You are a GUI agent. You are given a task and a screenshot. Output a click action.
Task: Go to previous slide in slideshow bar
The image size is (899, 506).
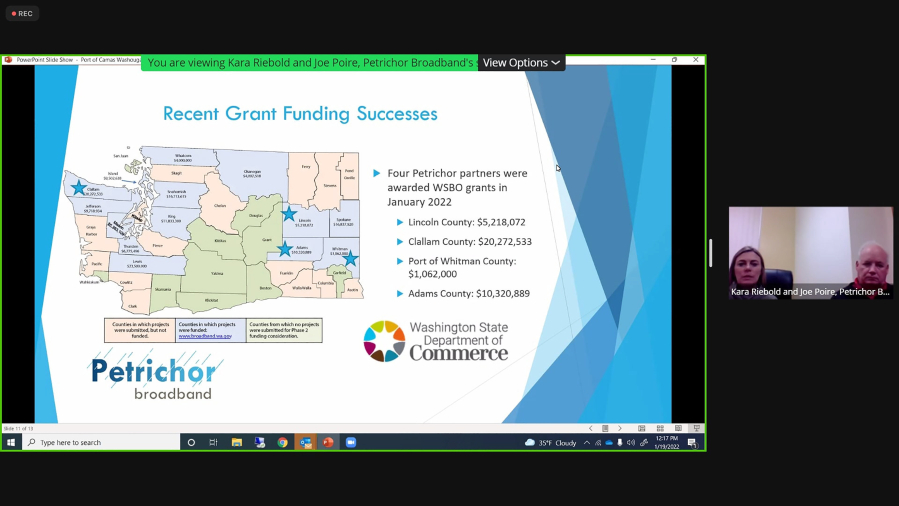[x=591, y=428]
